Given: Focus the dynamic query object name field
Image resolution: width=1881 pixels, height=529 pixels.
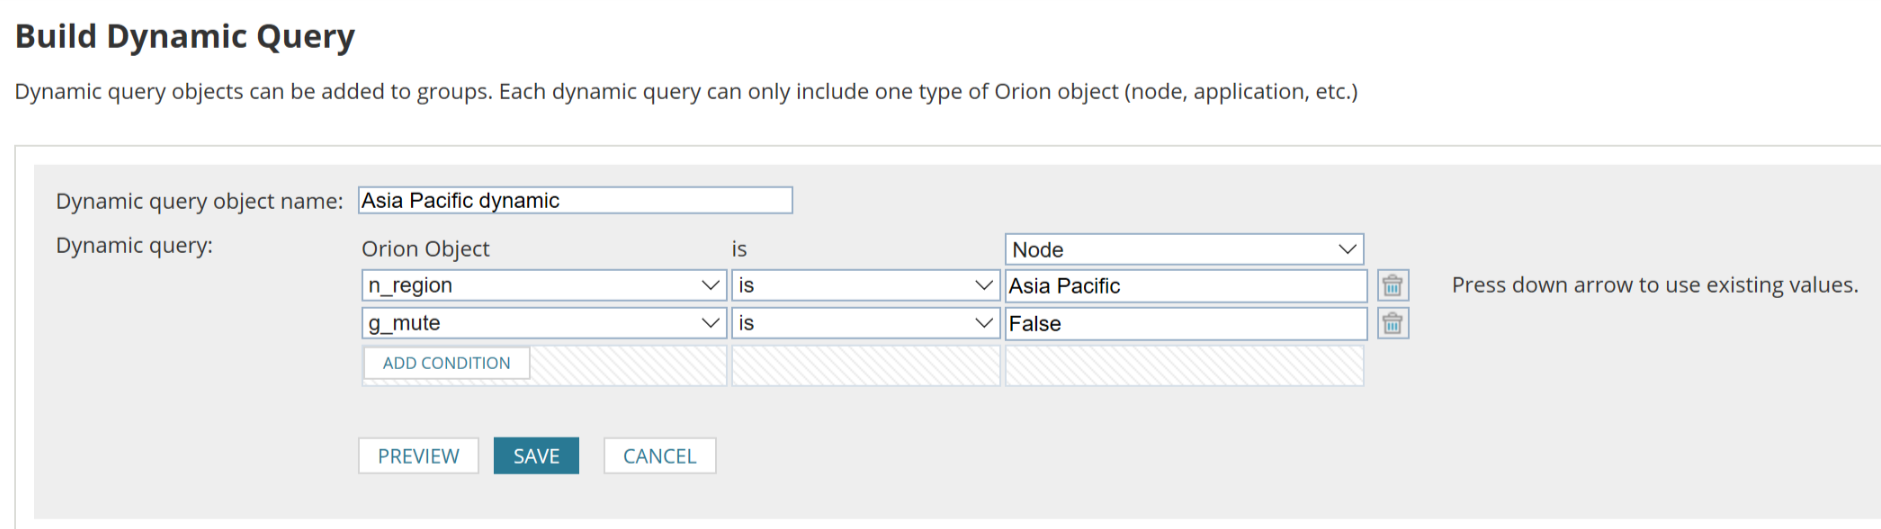Looking at the screenshot, I should pos(575,201).
